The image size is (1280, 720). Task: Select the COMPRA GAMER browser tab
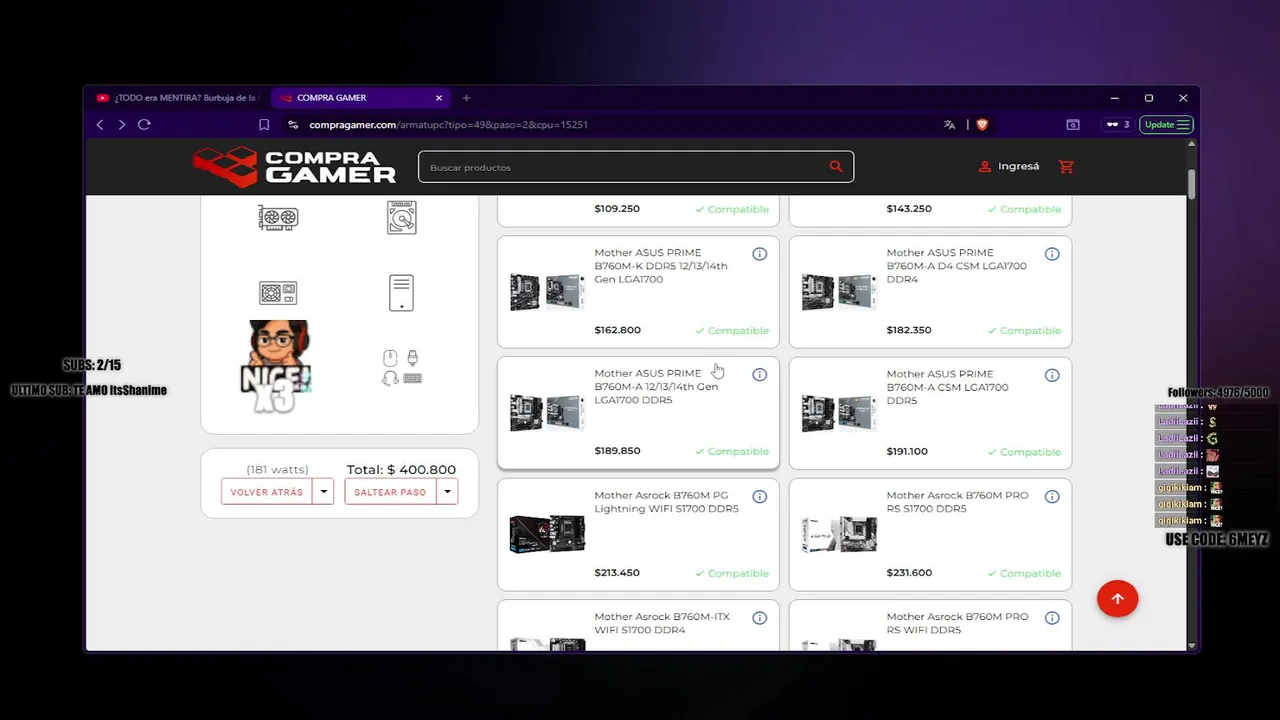point(362,98)
